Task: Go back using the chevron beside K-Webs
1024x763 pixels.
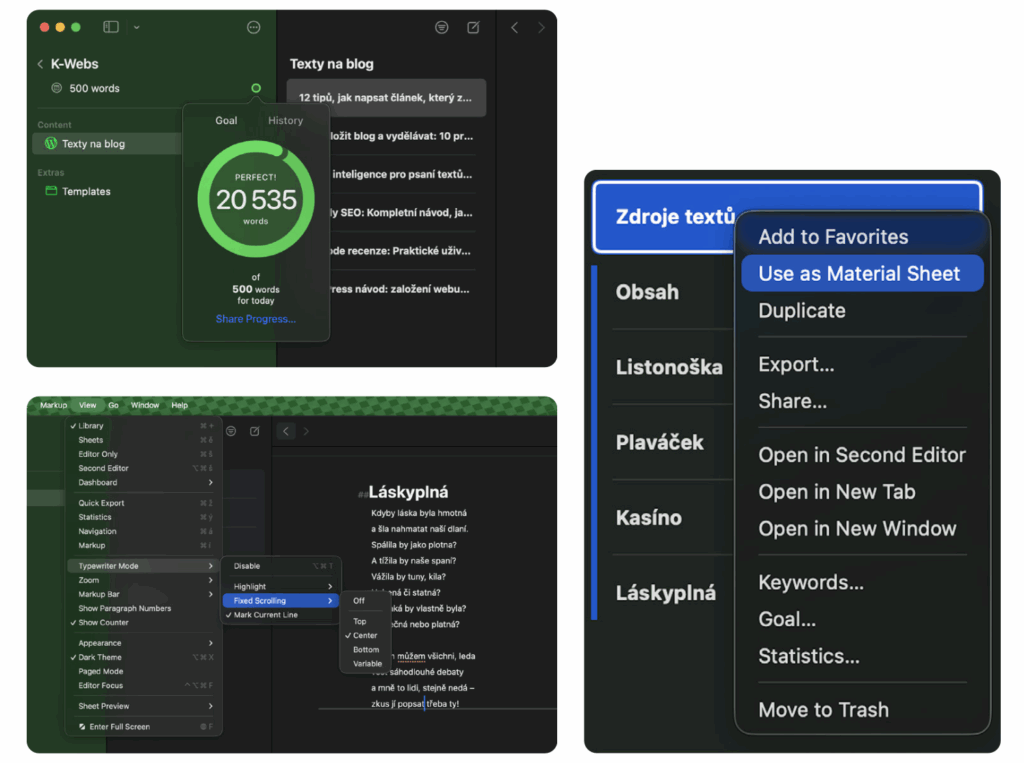Action: point(40,64)
